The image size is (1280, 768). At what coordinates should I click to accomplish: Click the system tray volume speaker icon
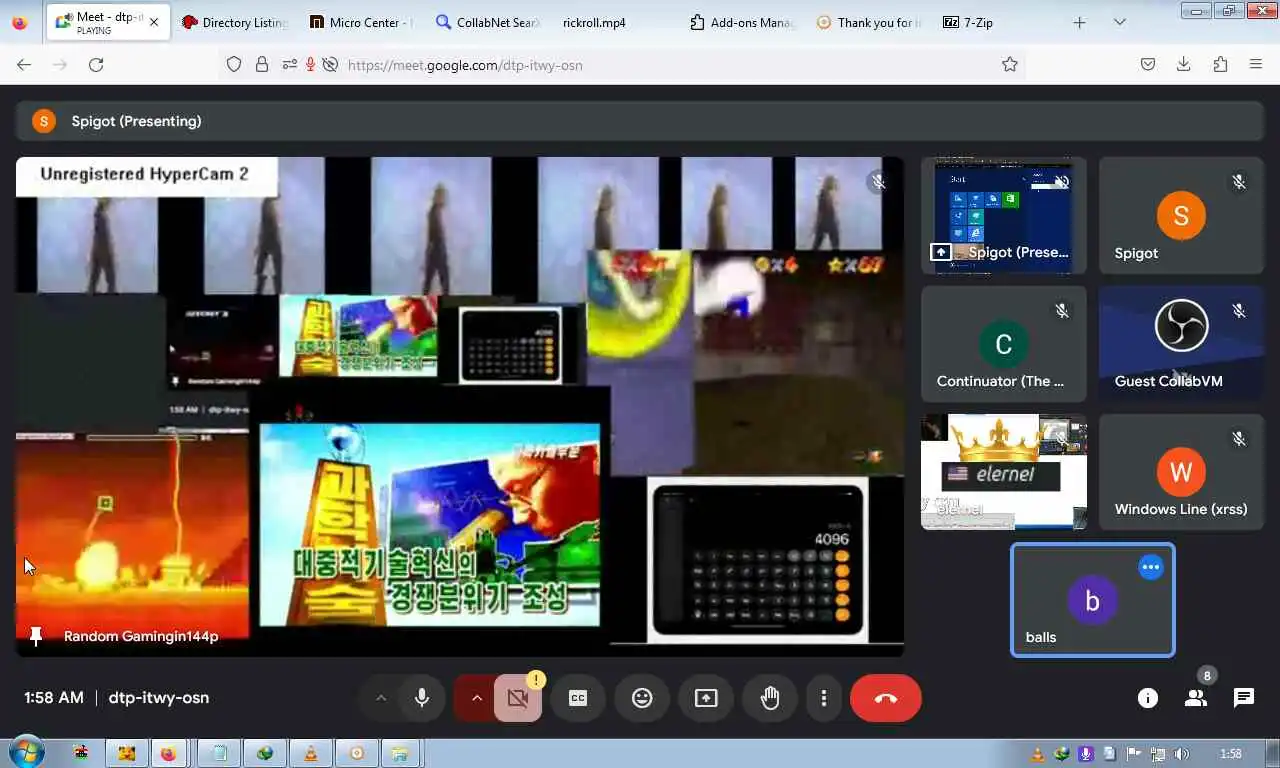[x=1182, y=754]
